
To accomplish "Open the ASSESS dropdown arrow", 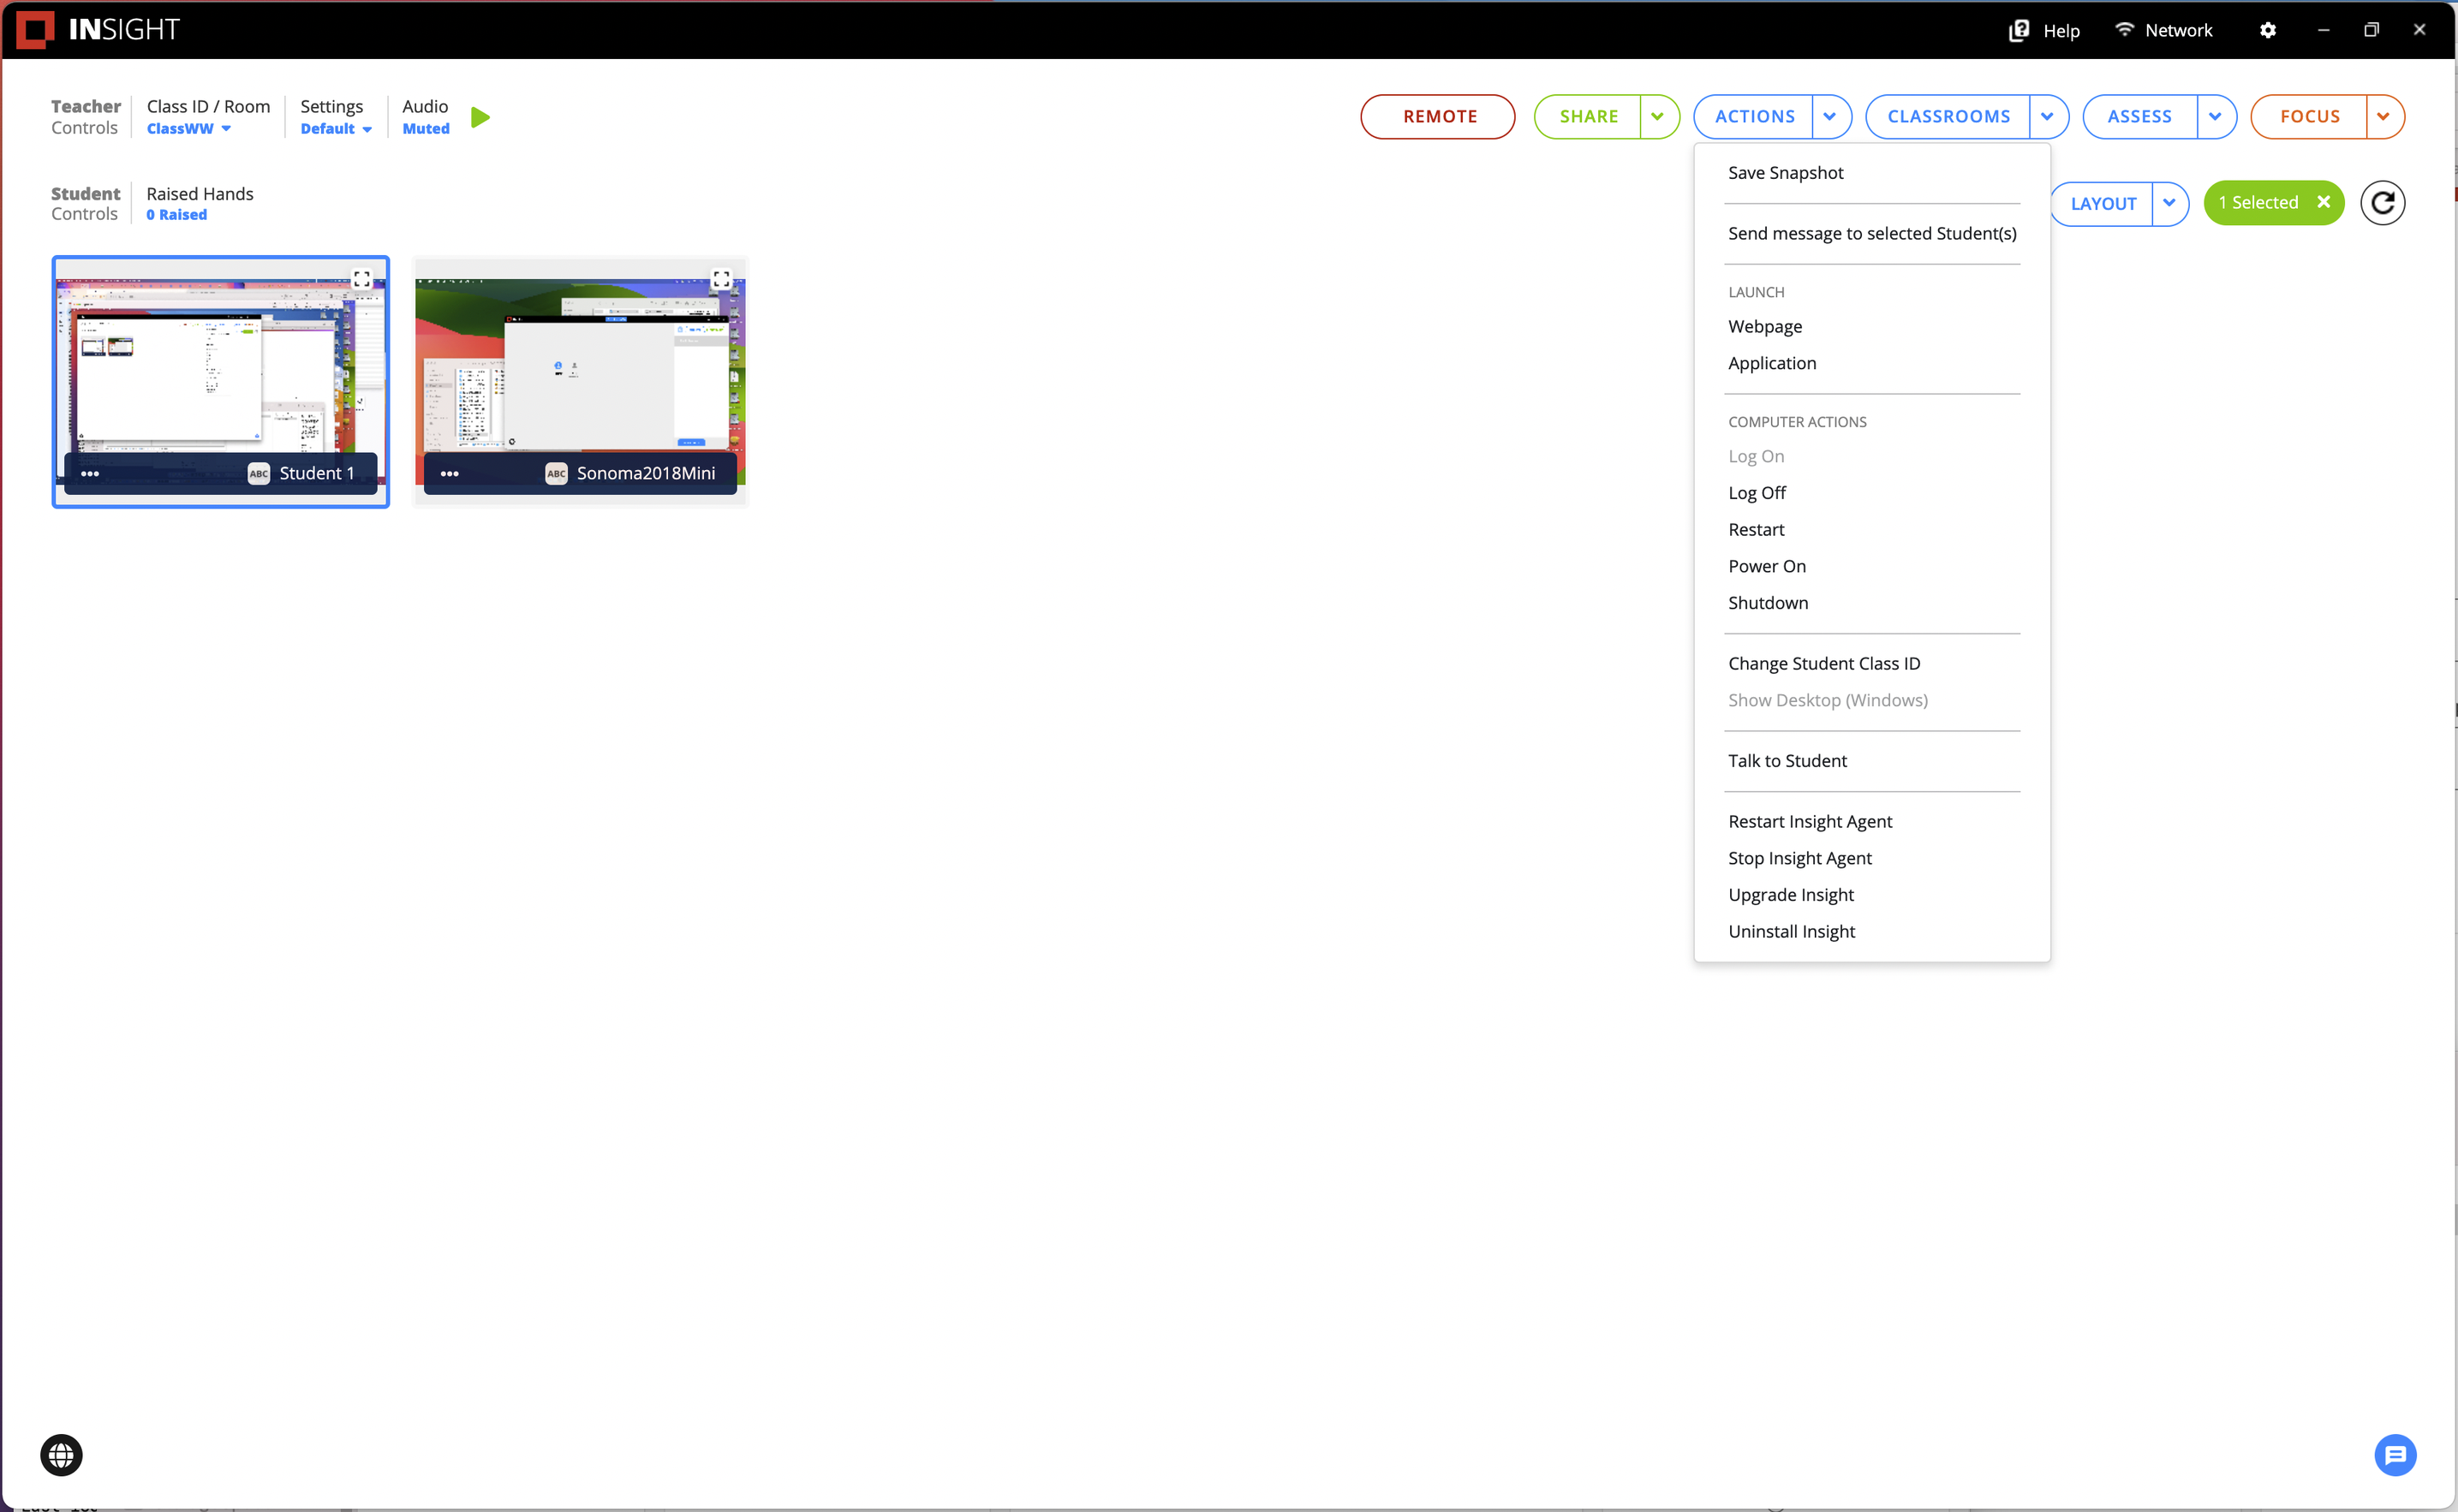I will (x=2216, y=116).
